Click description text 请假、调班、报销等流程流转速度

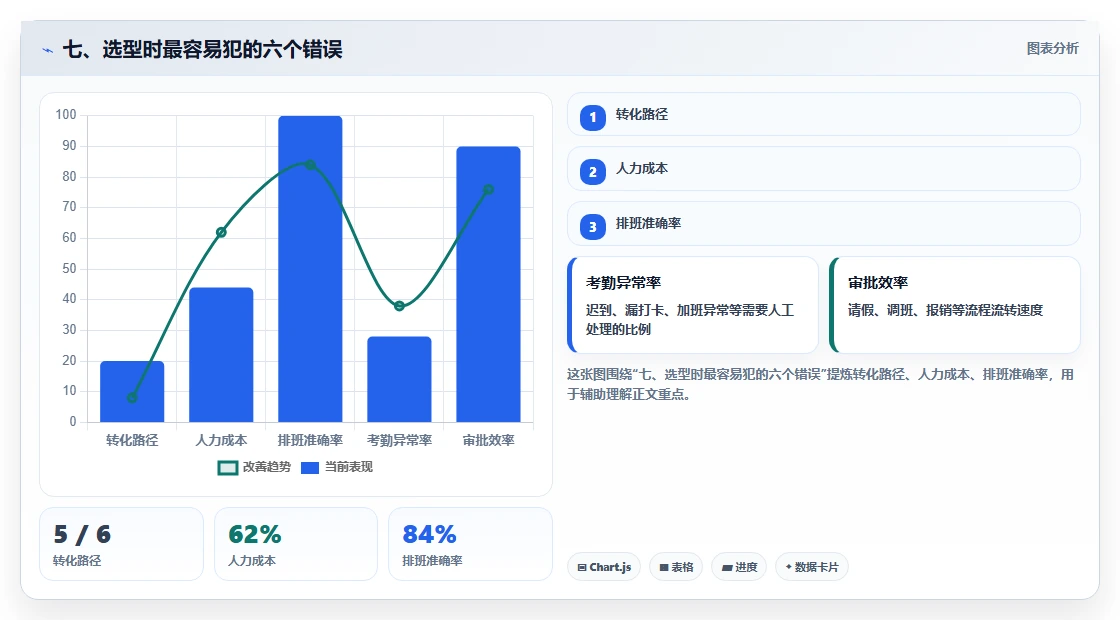click(x=946, y=310)
